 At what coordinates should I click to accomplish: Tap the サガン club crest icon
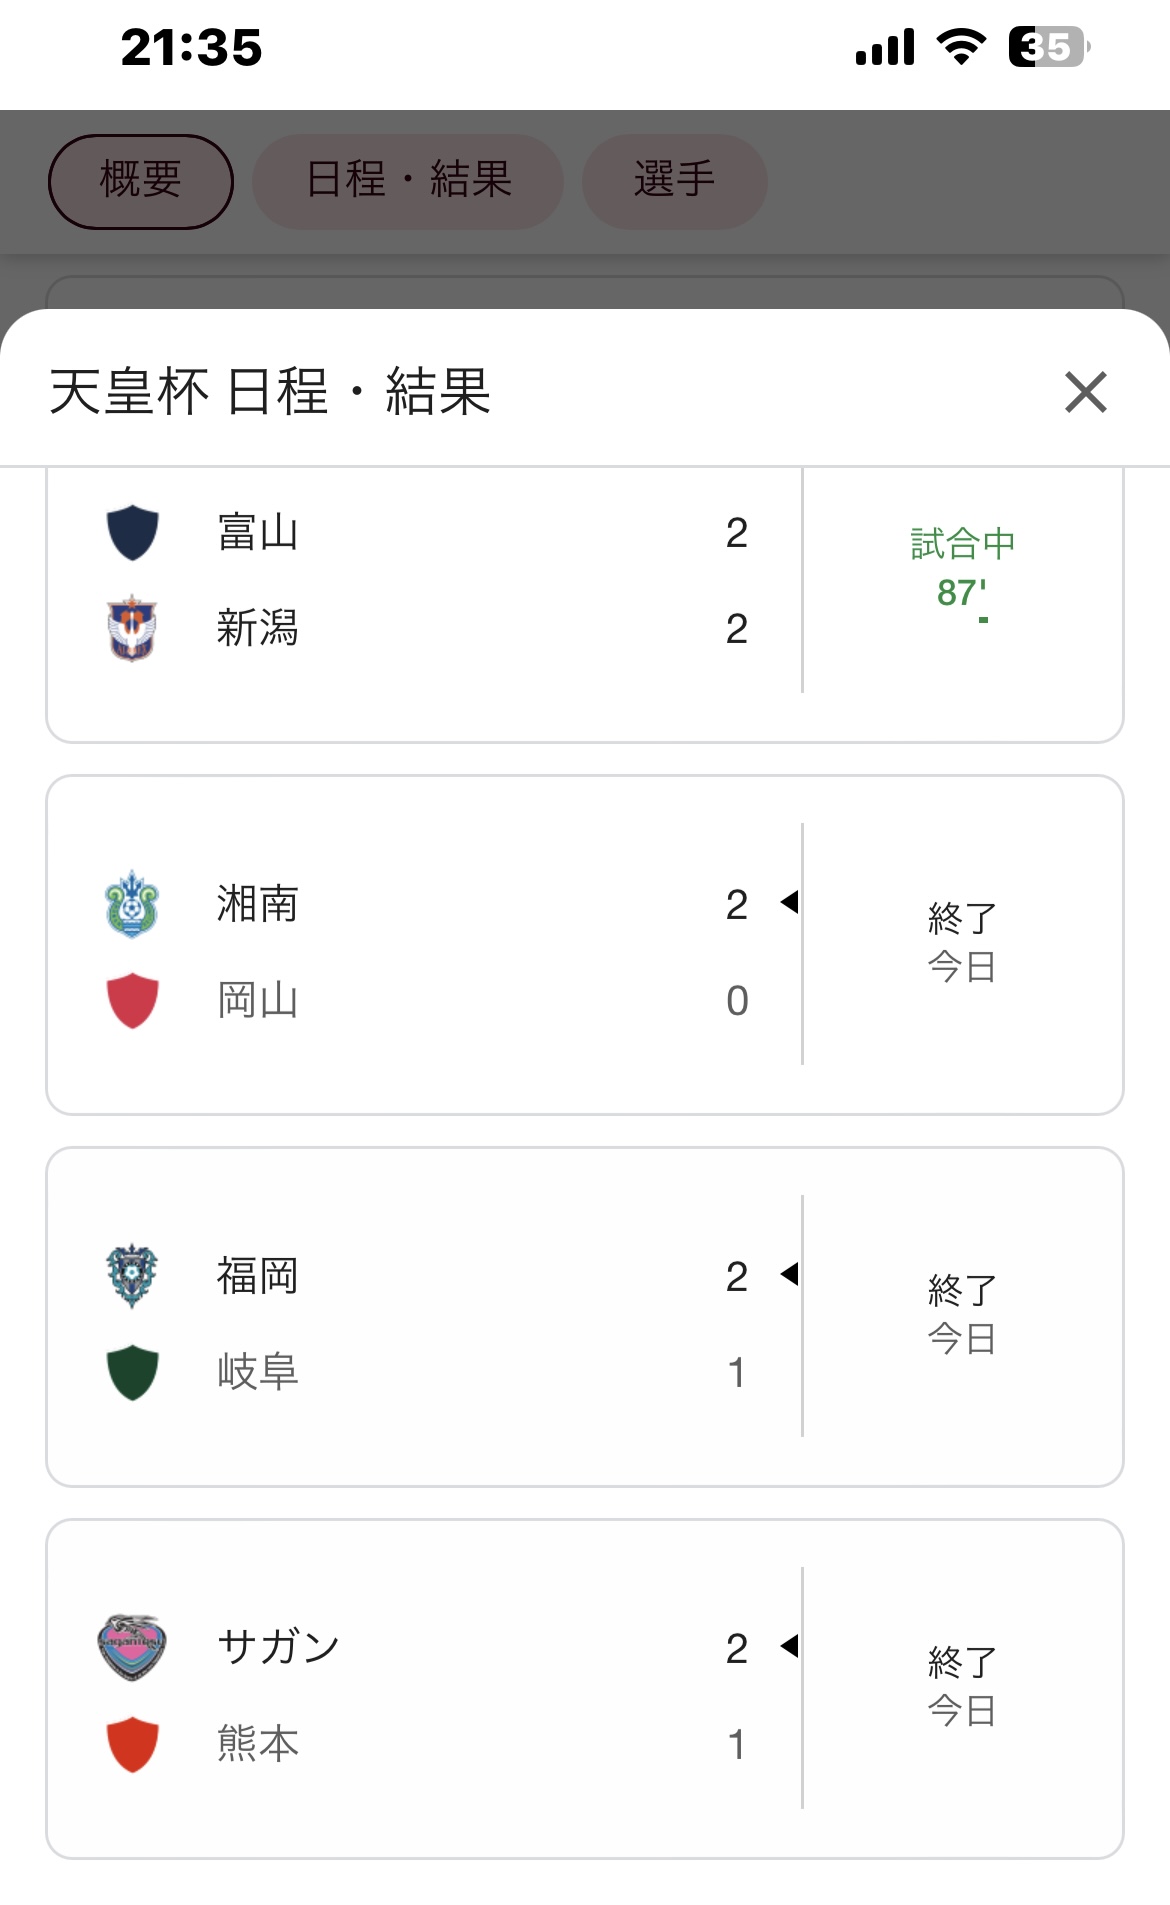133,1647
